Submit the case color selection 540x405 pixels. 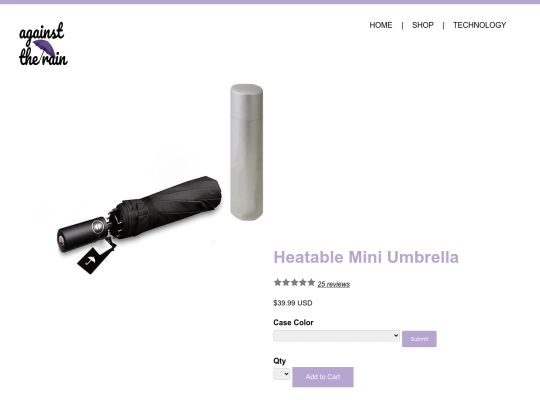[419, 339]
